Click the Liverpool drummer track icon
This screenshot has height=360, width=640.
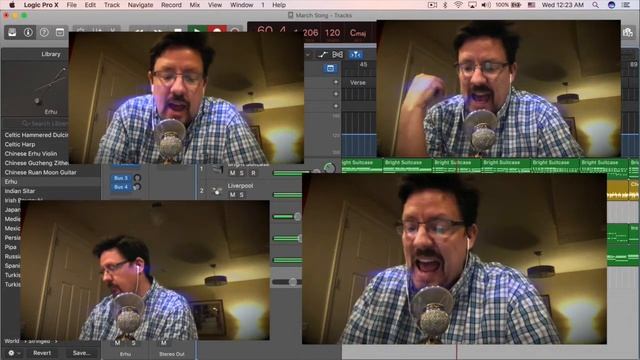217,190
